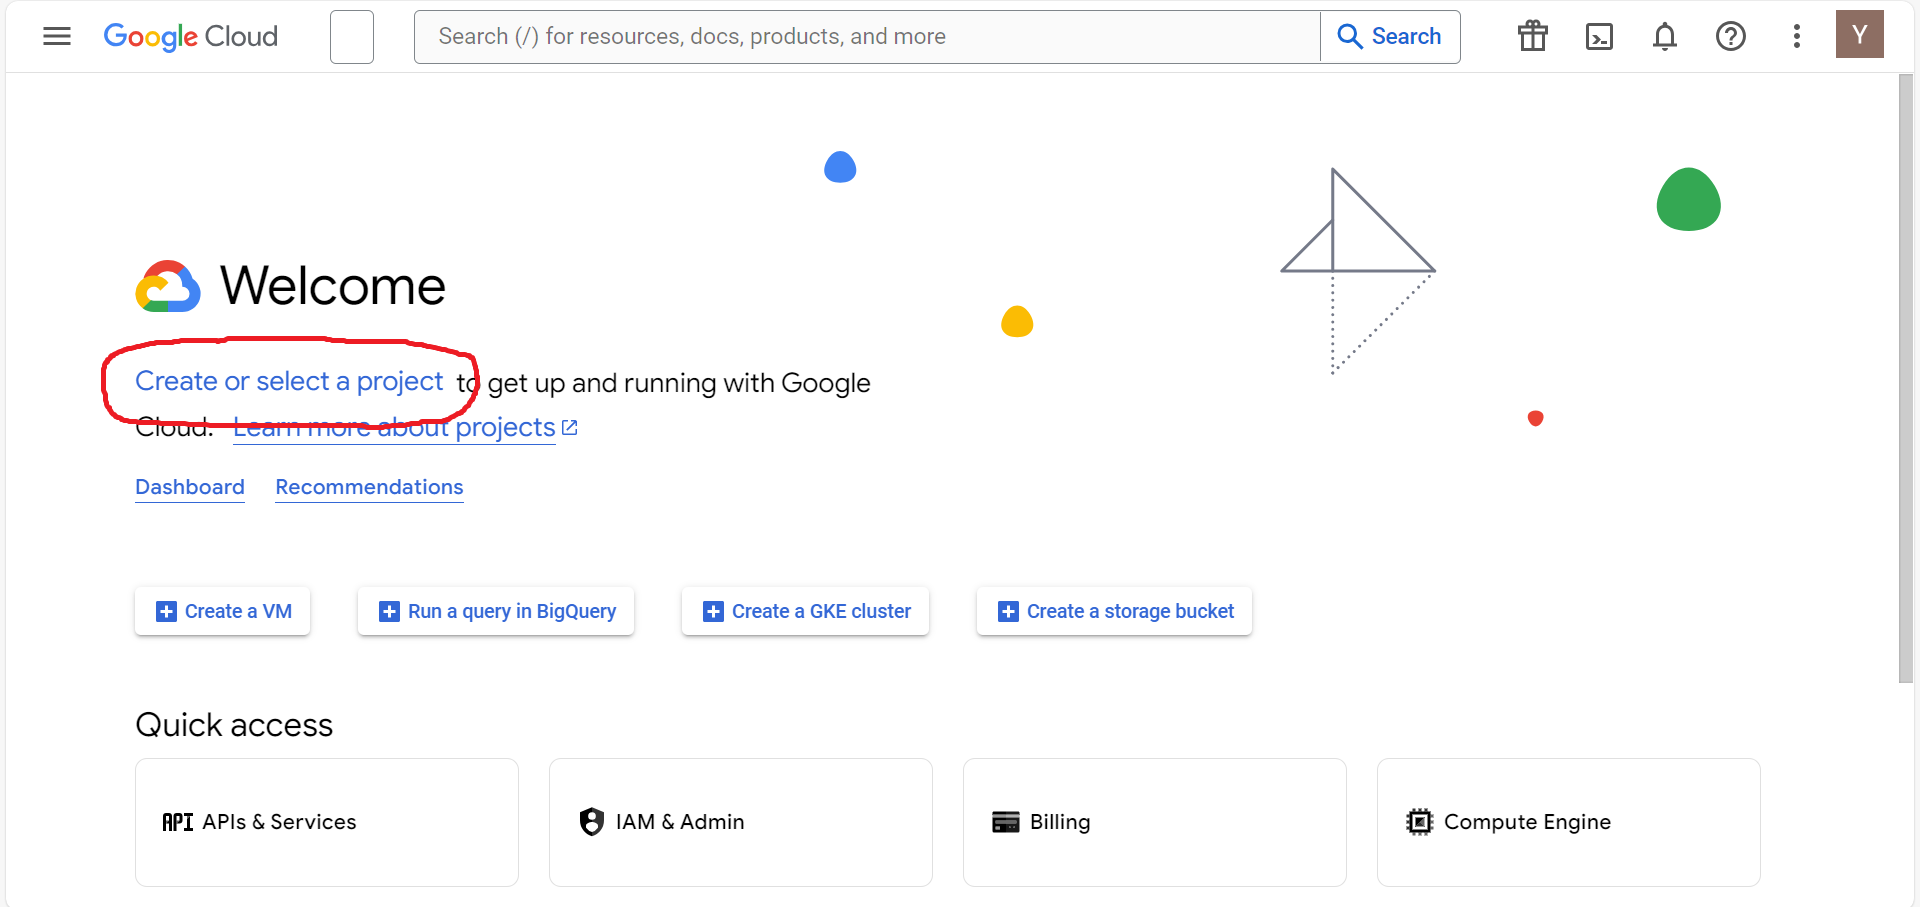Click the plus icon on storage bucket button
1920x907 pixels.
coord(1008,611)
